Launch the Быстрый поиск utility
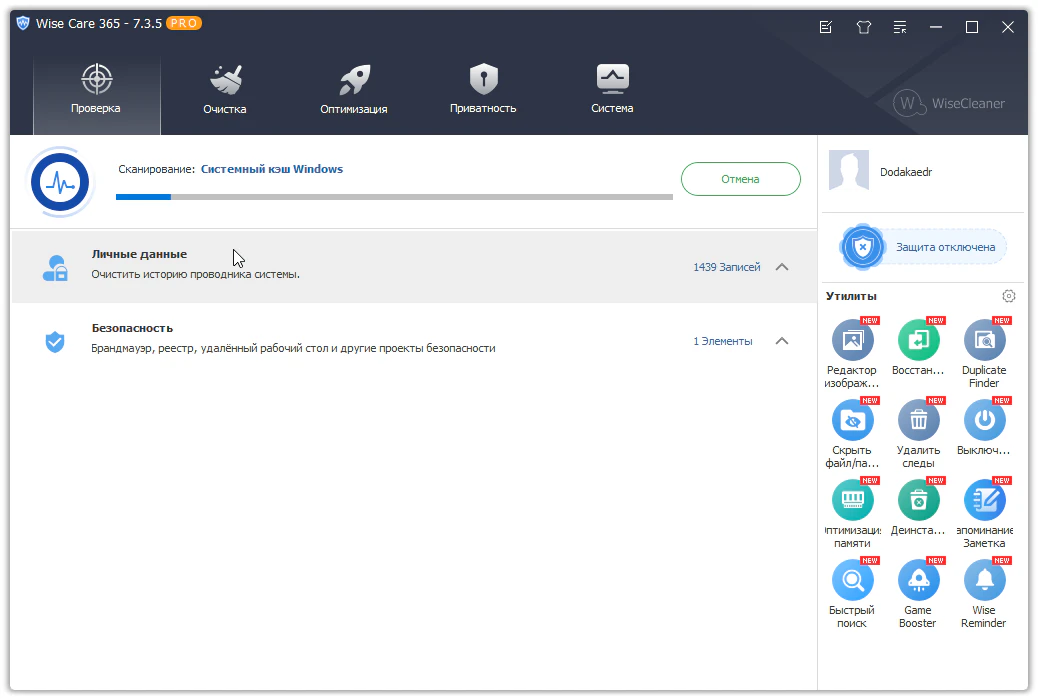The height and width of the screenshot is (700, 1038). point(852,581)
